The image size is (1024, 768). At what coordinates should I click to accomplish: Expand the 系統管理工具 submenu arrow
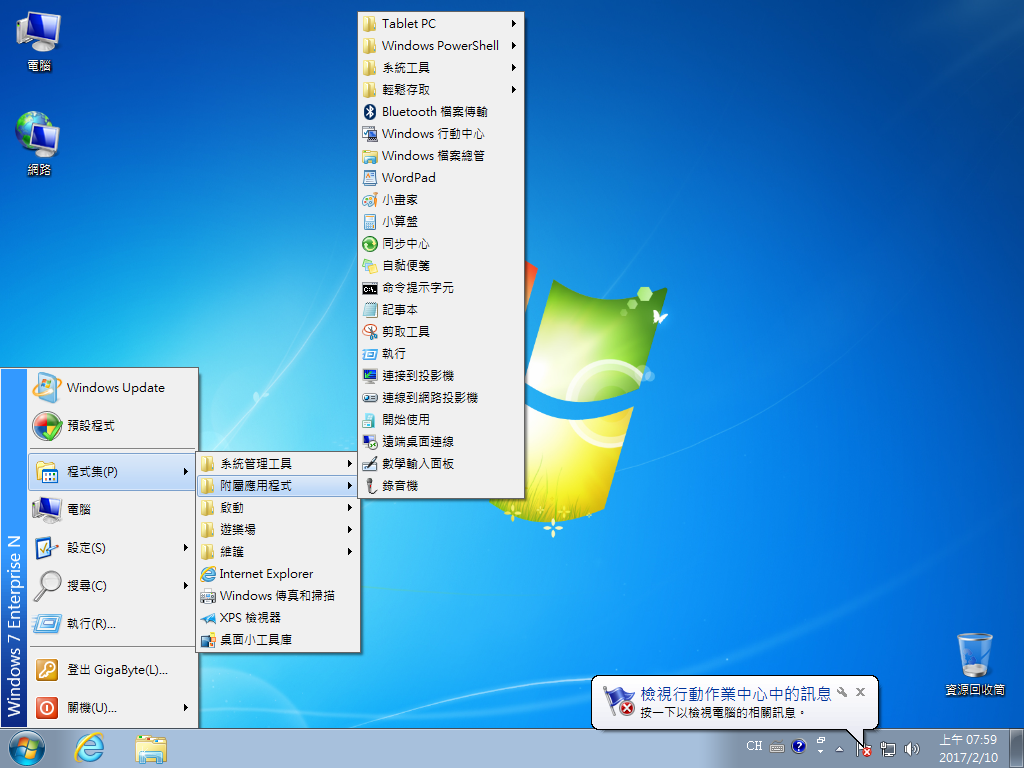pyautogui.click(x=350, y=464)
